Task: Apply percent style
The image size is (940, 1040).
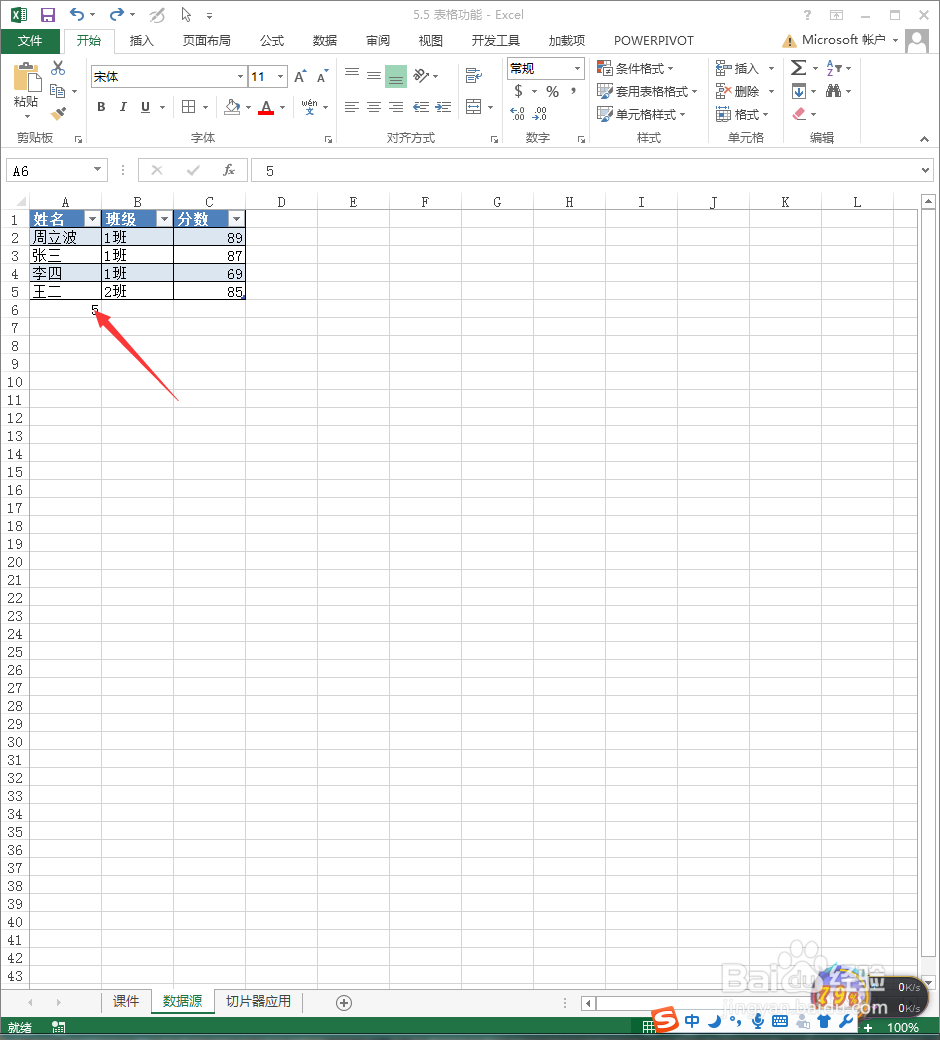Action: click(x=553, y=92)
